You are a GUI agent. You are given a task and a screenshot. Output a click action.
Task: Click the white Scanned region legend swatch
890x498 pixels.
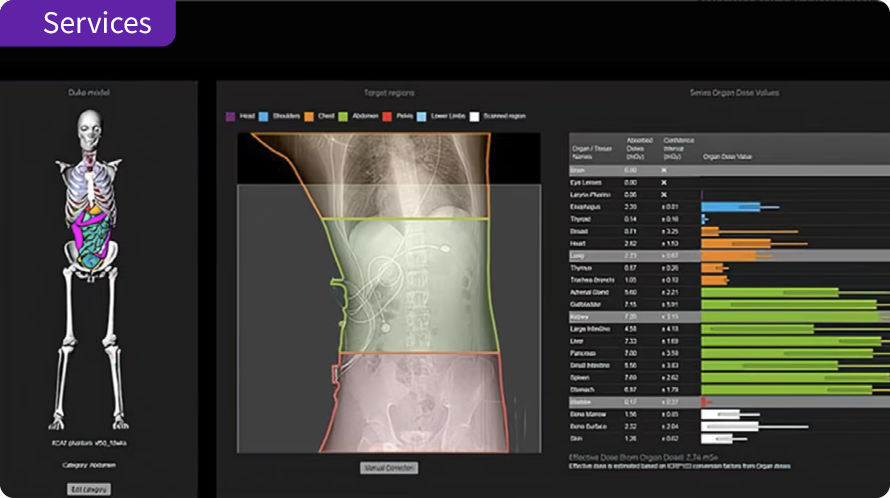point(474,116)
